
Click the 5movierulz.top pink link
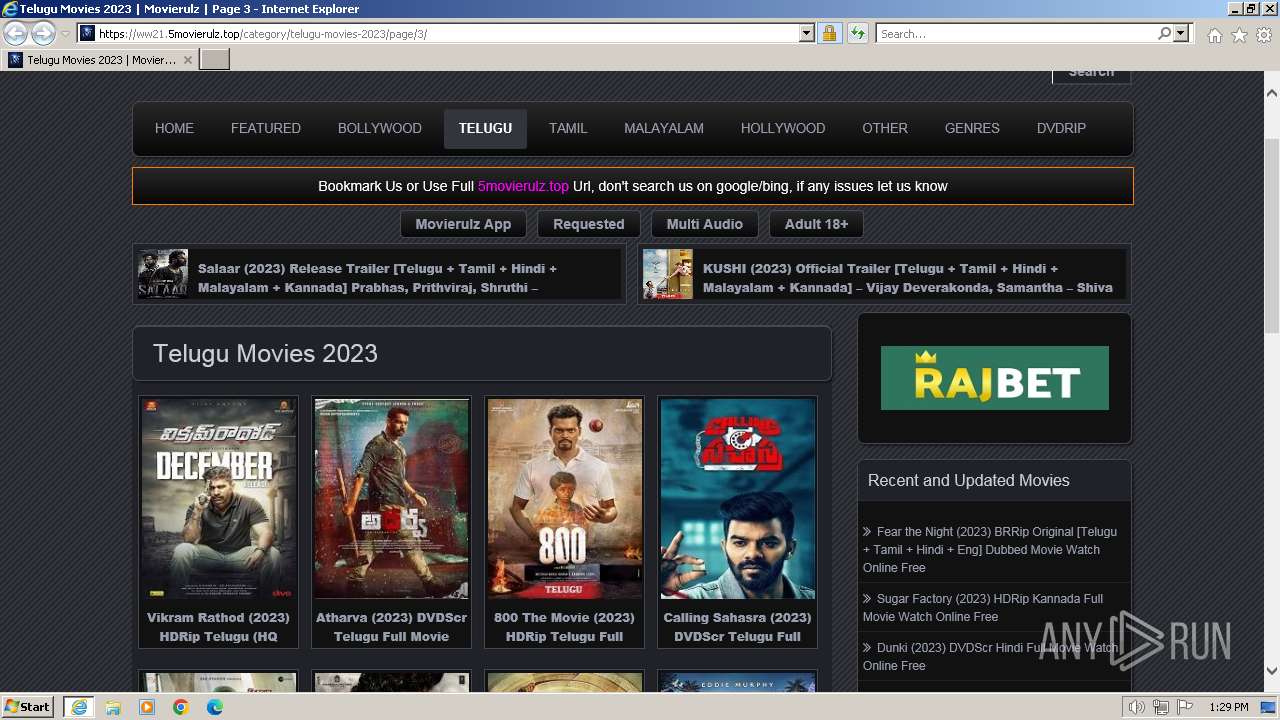(x=523, y=186)
